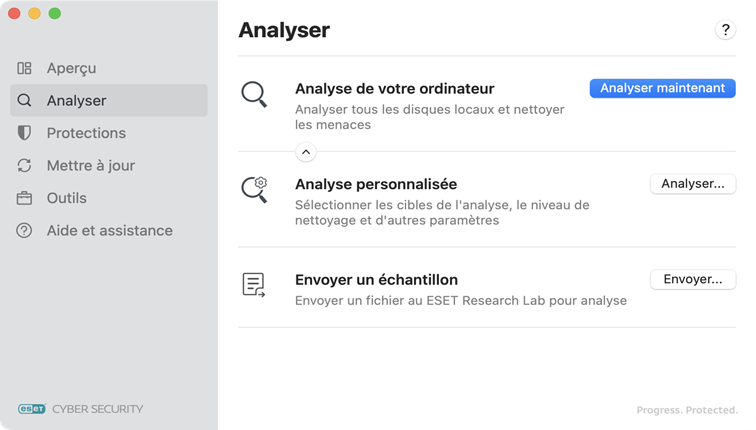Click the Outils briefcase icon
756x430 pixels.
[25, 198]
